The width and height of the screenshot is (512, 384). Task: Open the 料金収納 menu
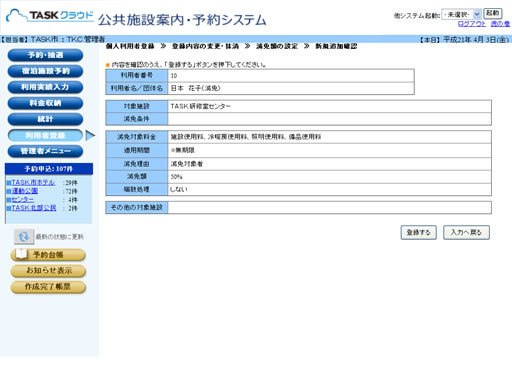tap(45, 103)
